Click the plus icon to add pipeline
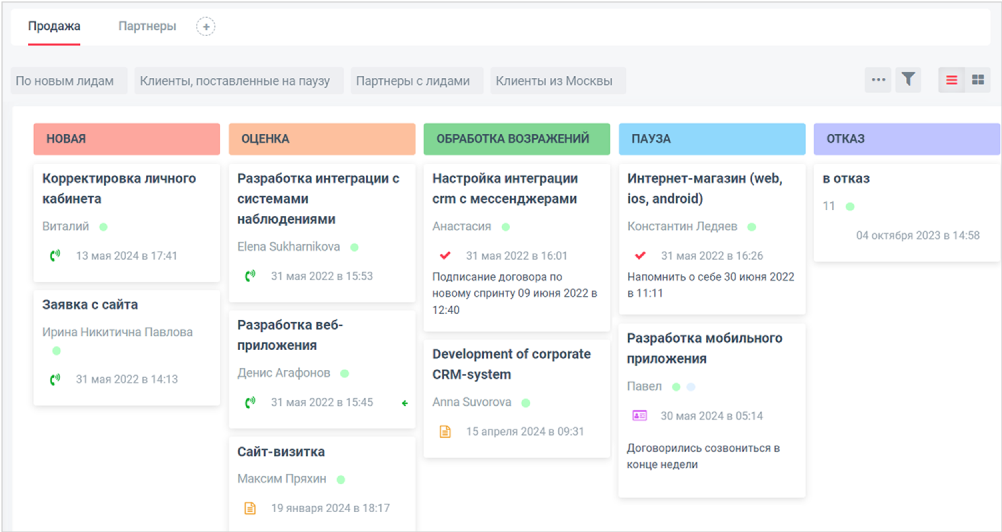This screenshot has height=532, width=1002. point(206,27)
